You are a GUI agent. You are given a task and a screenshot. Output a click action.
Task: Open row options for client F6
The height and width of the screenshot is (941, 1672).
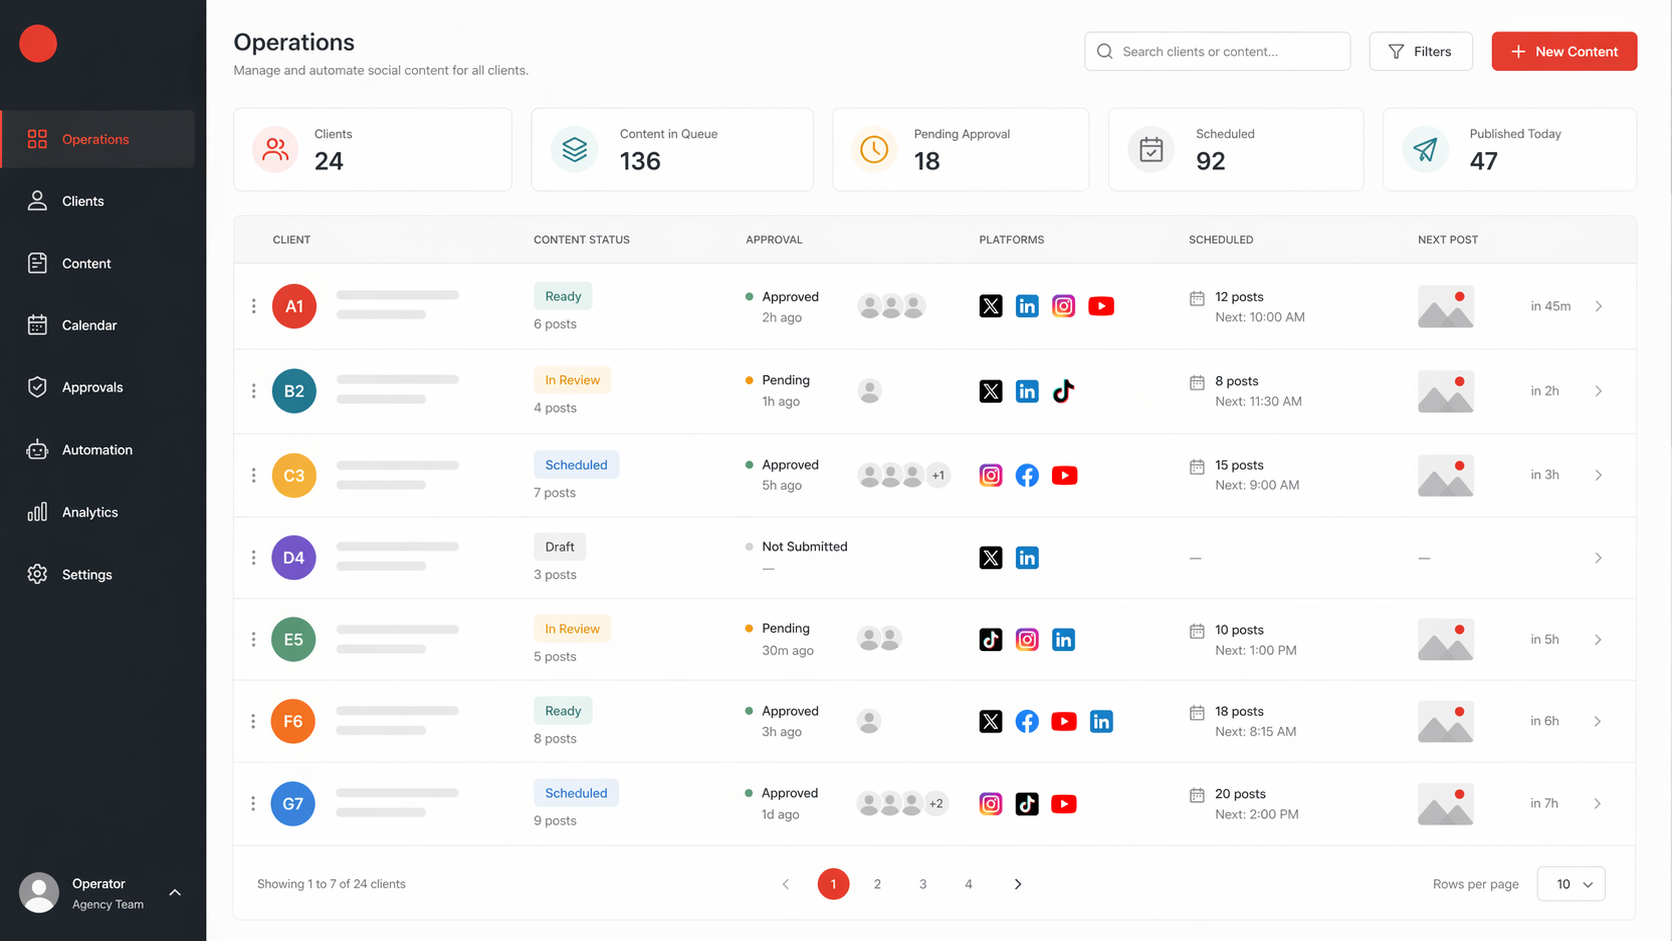coord(253,721)
